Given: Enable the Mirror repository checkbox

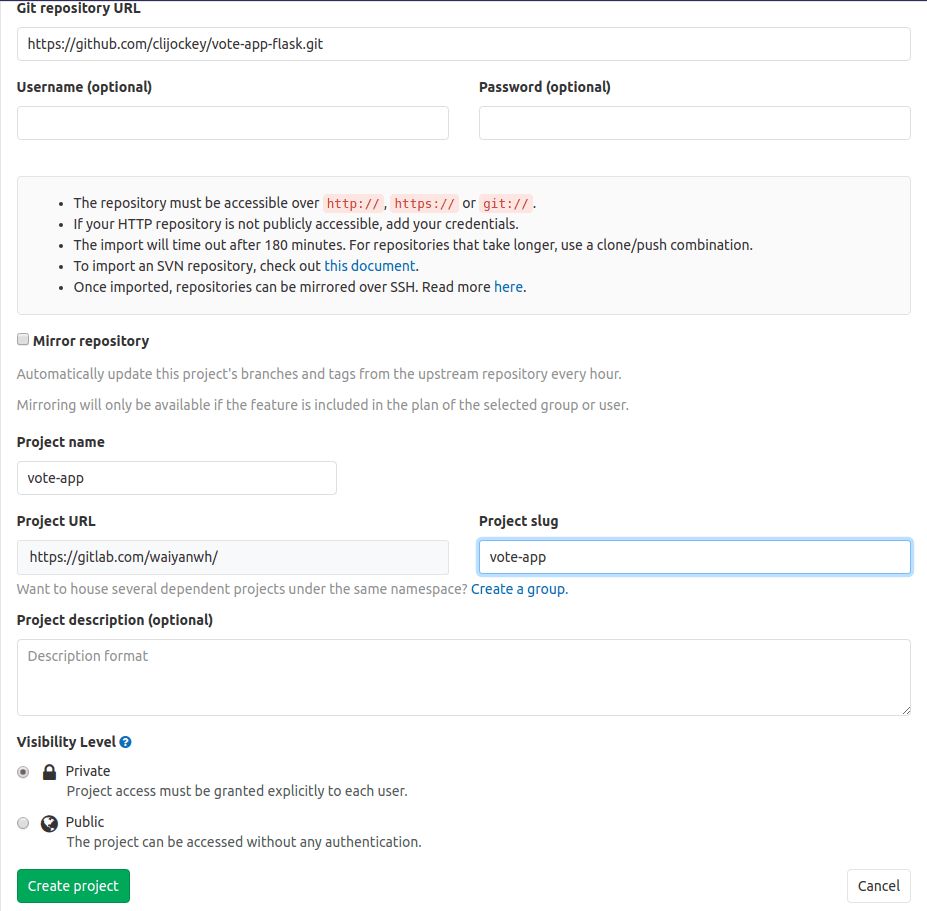Looking at the screenshot, I should tap(22, 339).
